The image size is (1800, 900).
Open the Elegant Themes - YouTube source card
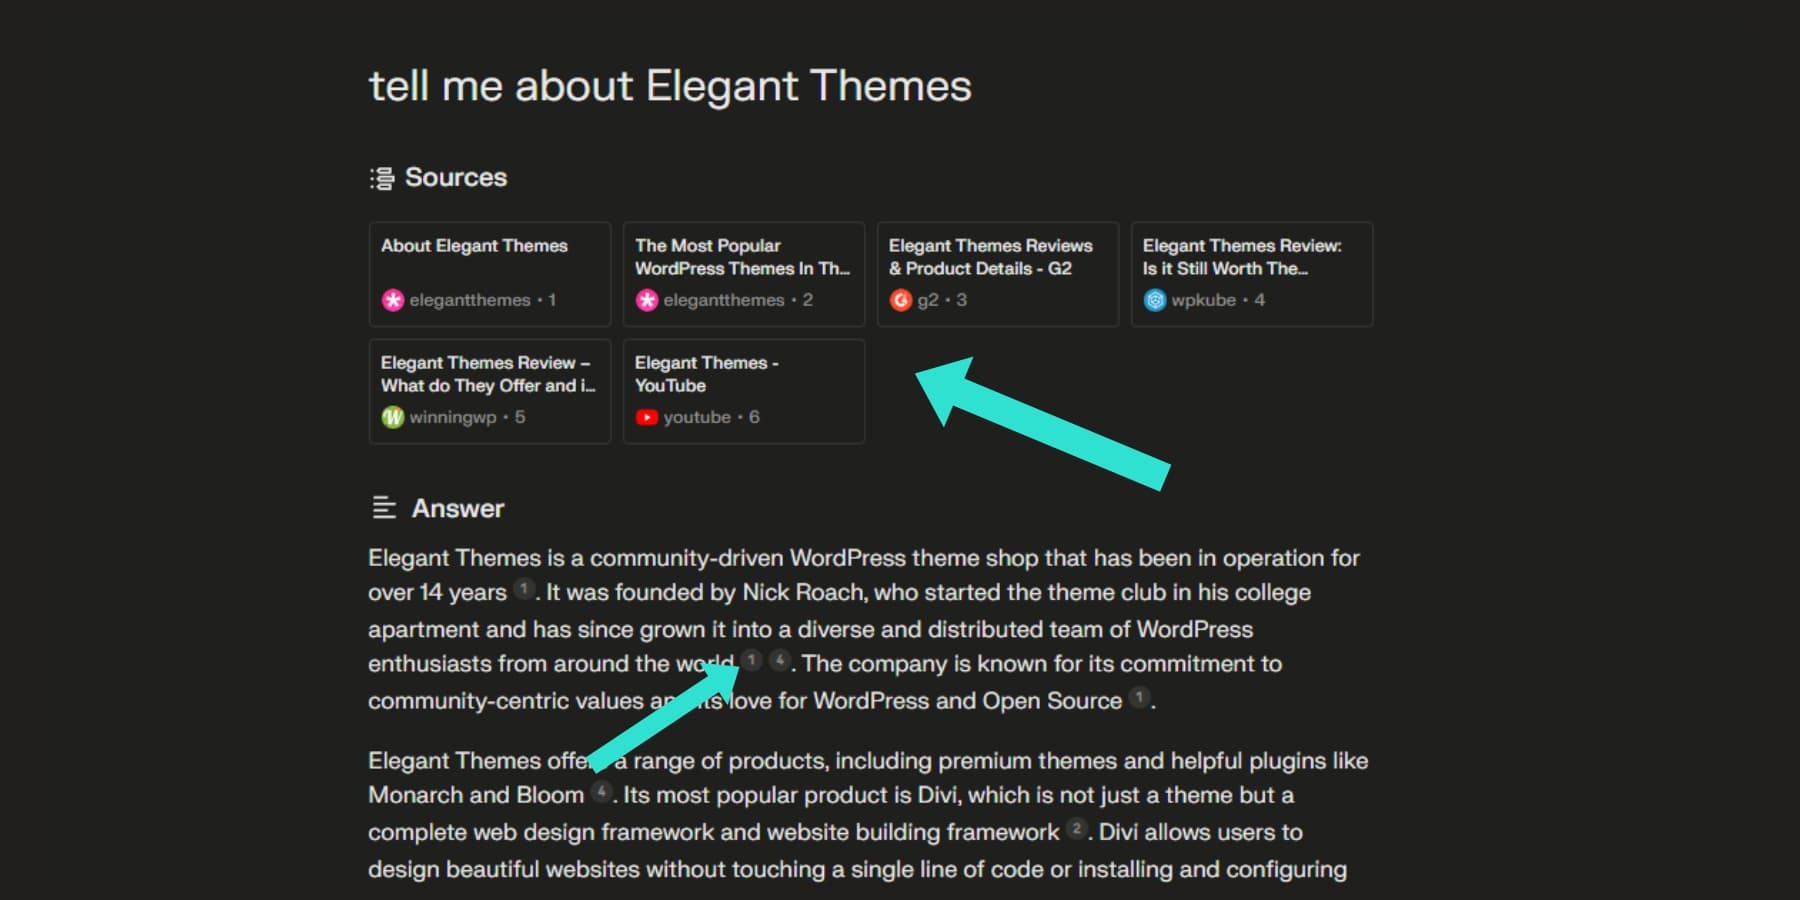[x=743, y=390]
